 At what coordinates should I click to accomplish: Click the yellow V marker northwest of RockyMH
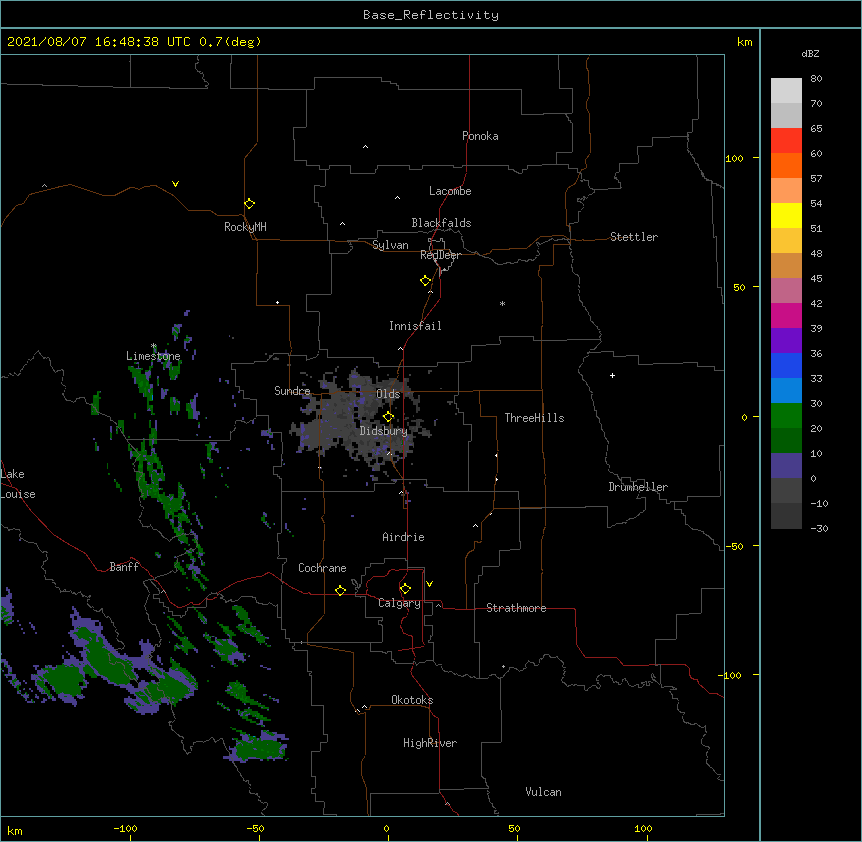(x=175, y=184)
